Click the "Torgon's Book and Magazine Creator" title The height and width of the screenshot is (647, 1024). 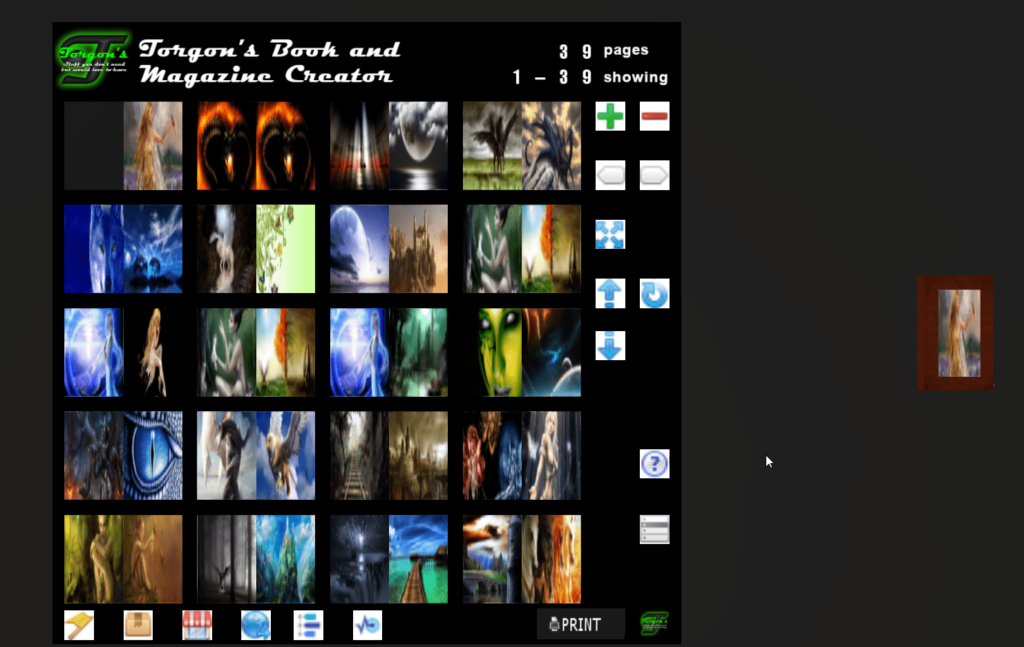[270, 61]
